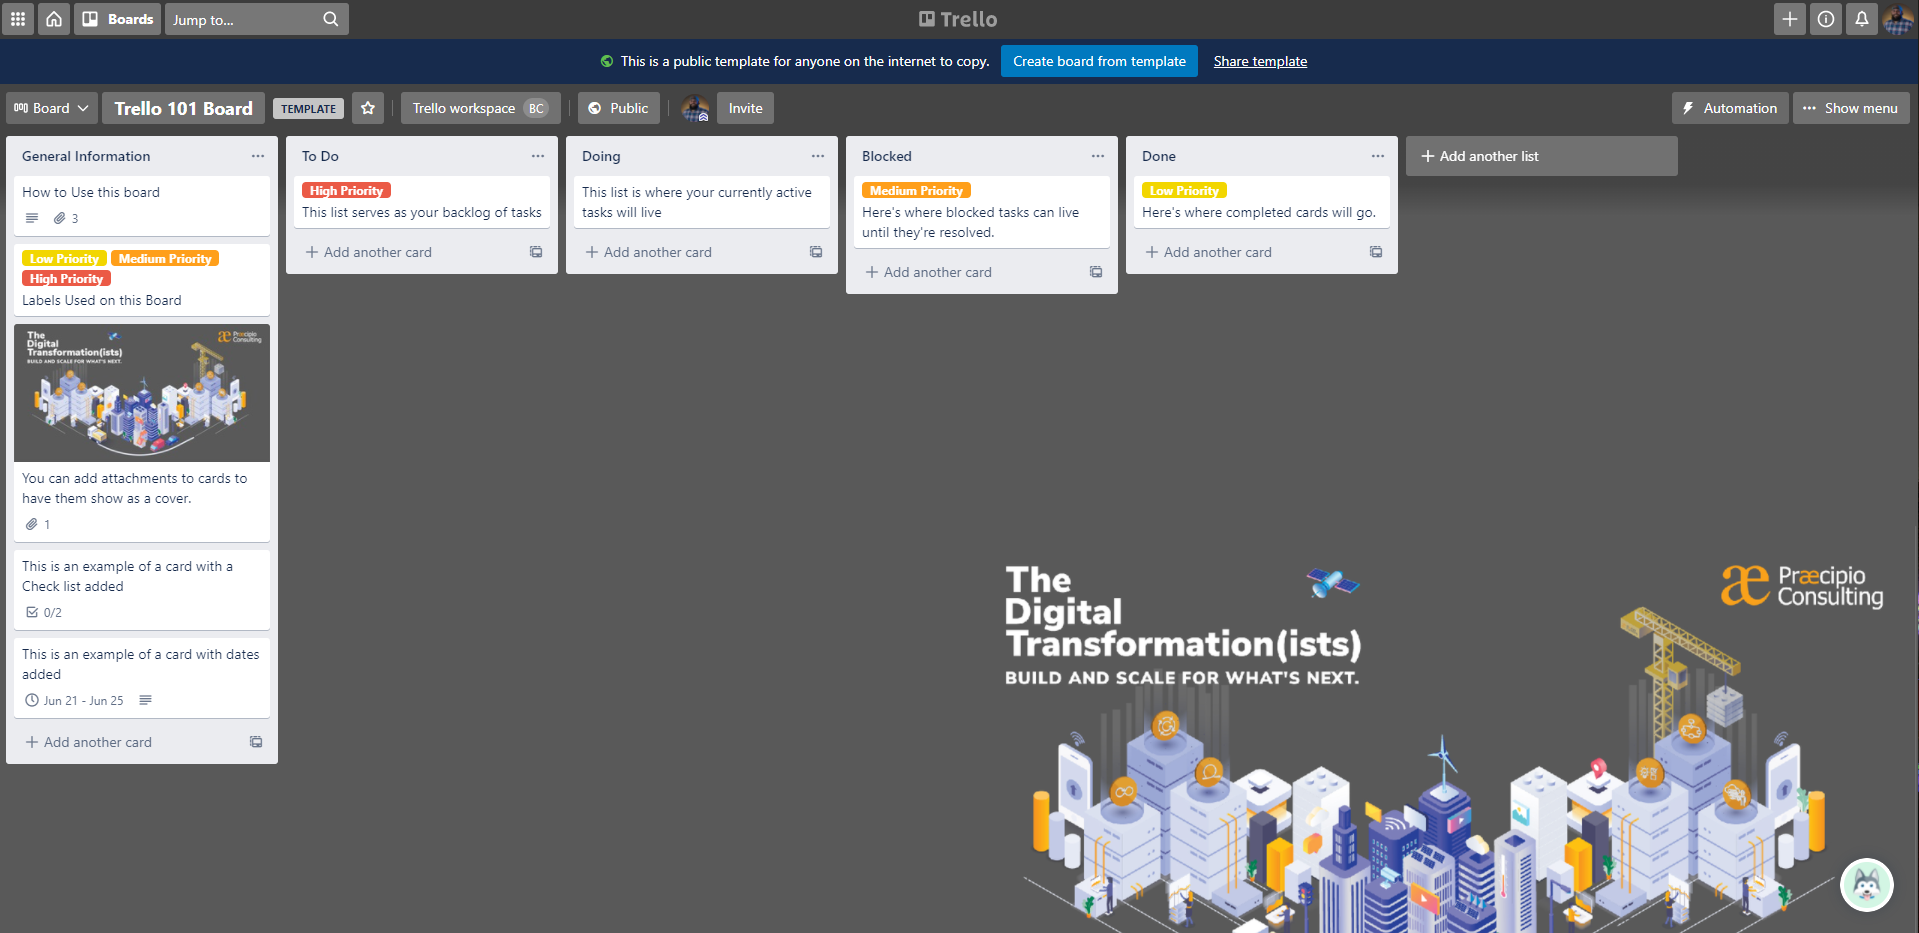Click red High Priority label on Labels card

(x=66, y=278)
